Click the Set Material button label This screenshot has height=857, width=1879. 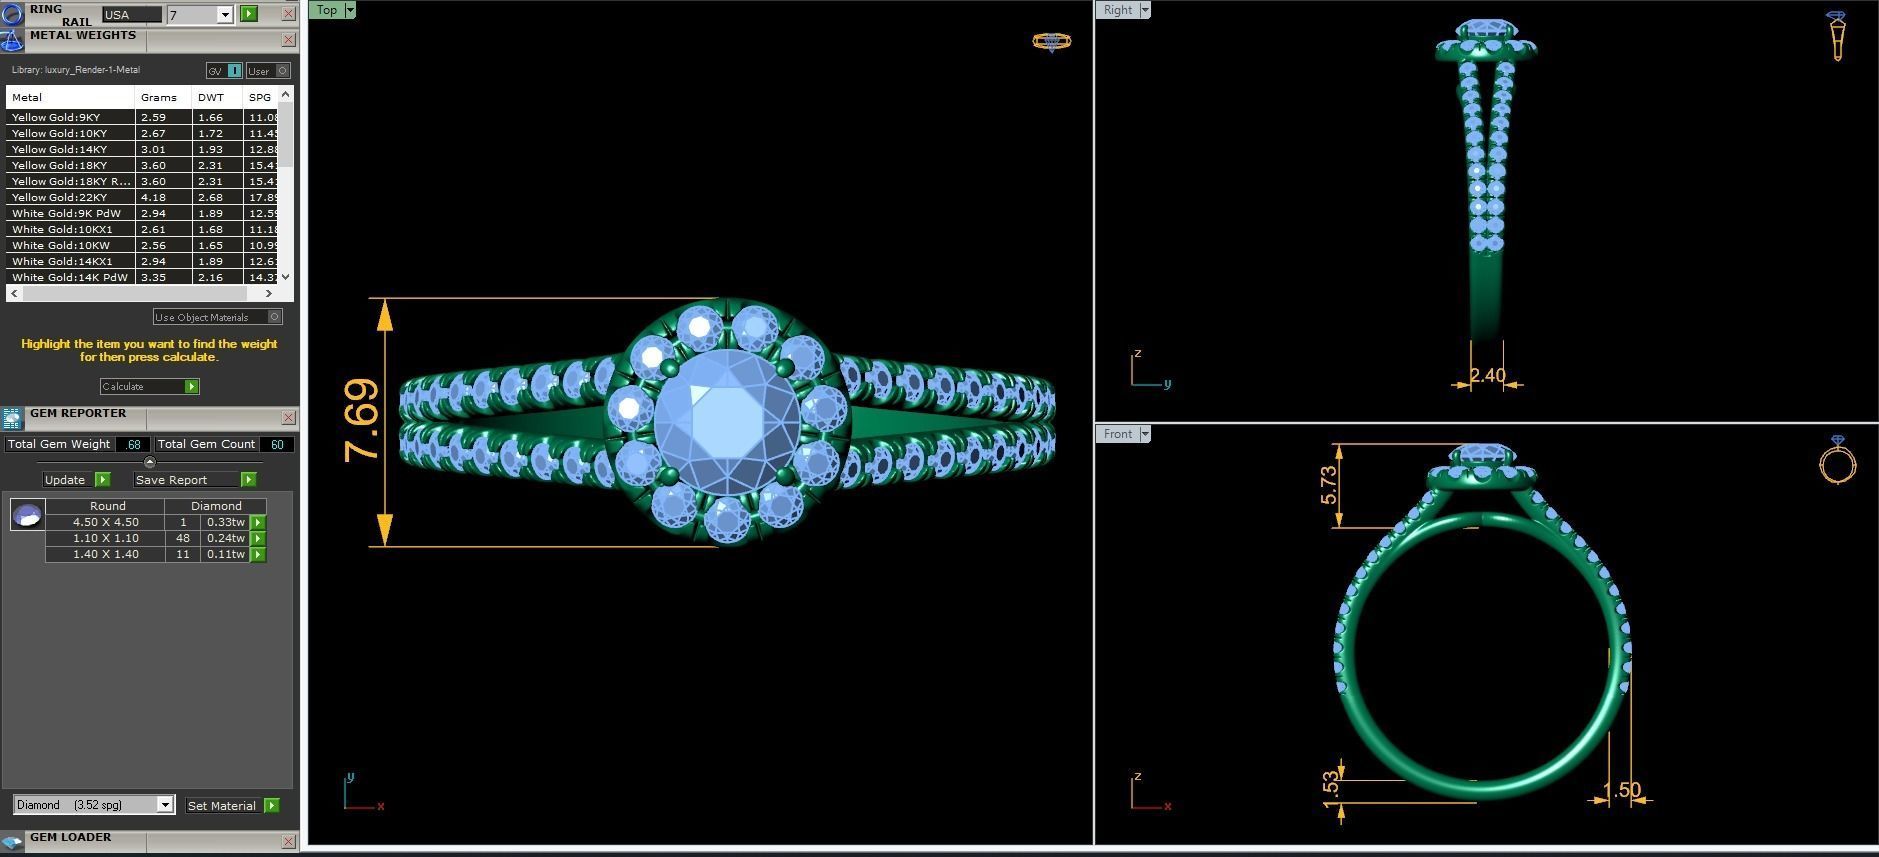[222, 805]
